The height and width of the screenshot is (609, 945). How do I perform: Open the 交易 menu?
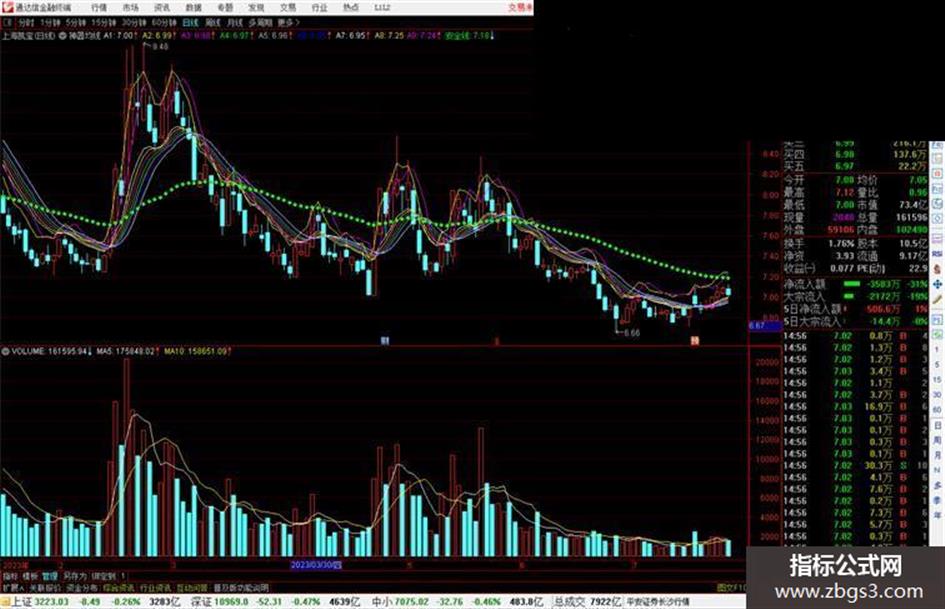[288, 8]
